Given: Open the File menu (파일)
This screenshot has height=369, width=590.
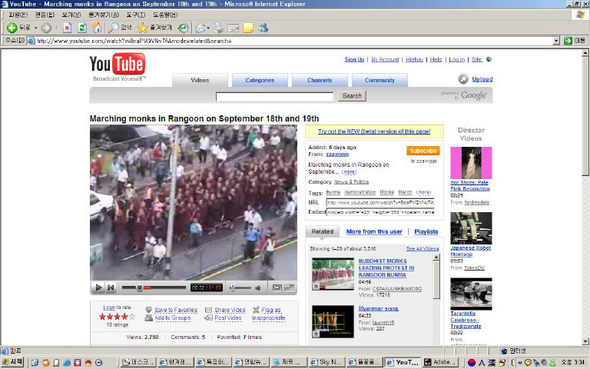Looking at the screenshot, I should click(18, 15).
